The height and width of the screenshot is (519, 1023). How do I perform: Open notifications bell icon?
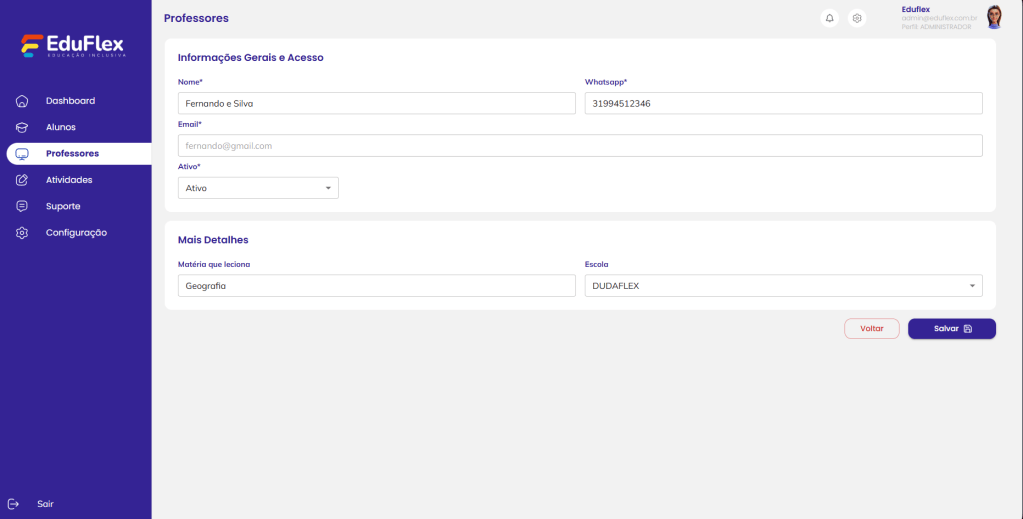(x=829, y=18)
